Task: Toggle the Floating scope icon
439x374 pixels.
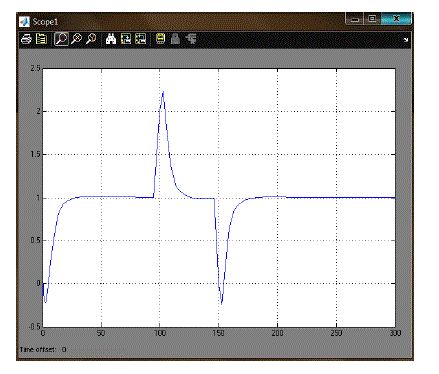Action: 161,39
